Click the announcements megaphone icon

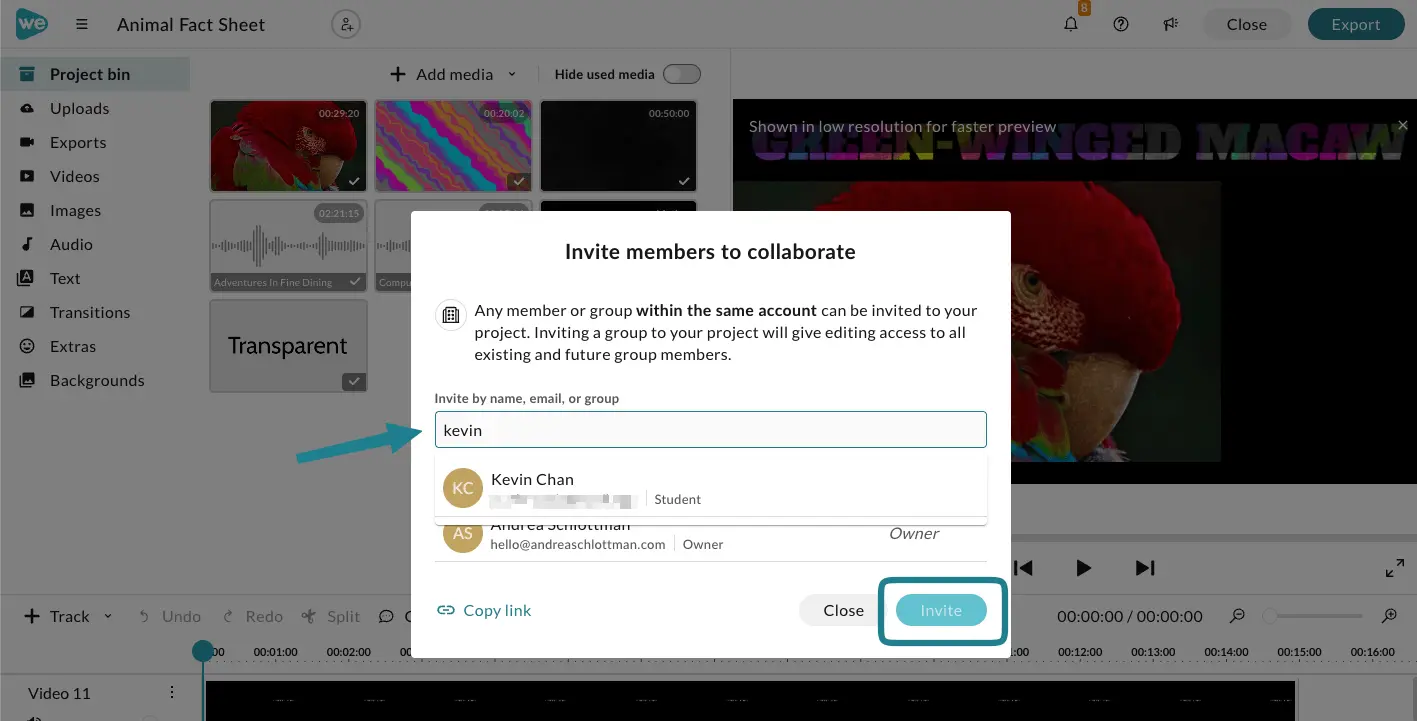pos(1170,25)
